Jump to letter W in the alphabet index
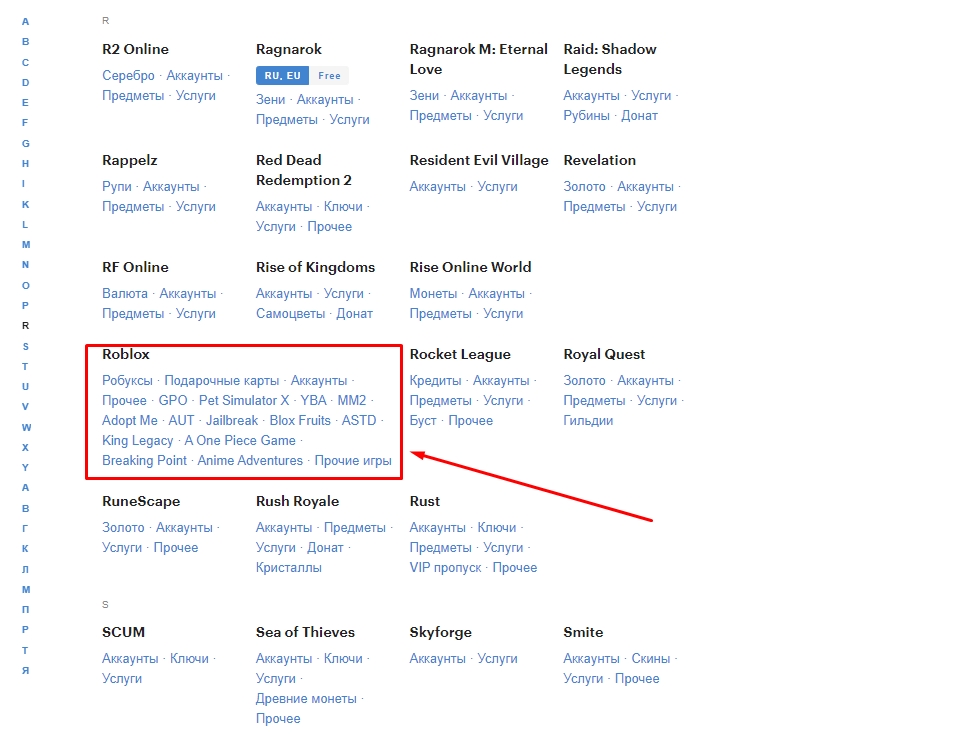The height and width of the screenshot is (734, 965). click(26, 427)
